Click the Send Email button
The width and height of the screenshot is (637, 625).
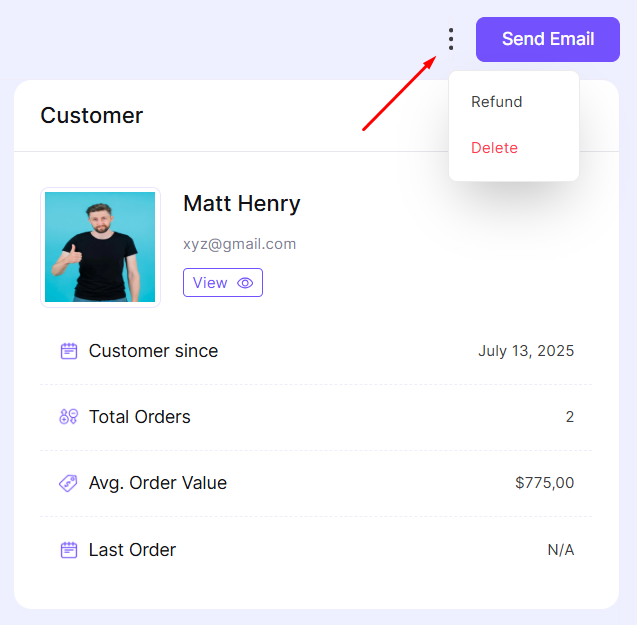[548, 39]
